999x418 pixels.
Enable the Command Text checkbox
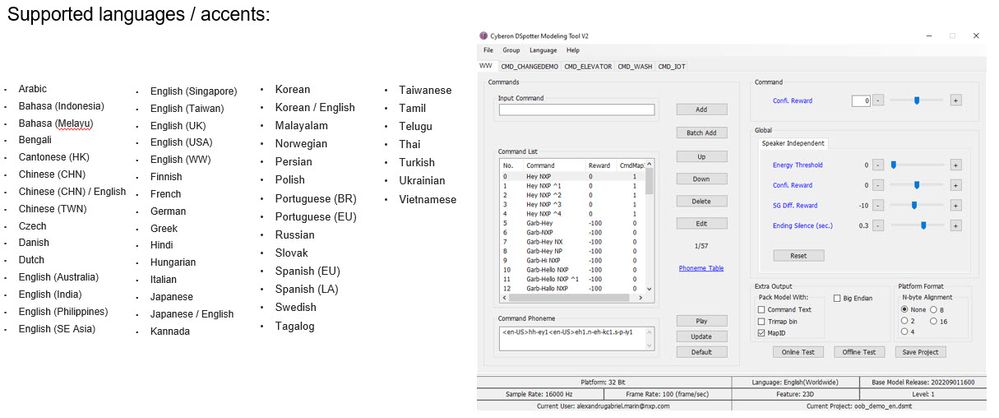761,310
